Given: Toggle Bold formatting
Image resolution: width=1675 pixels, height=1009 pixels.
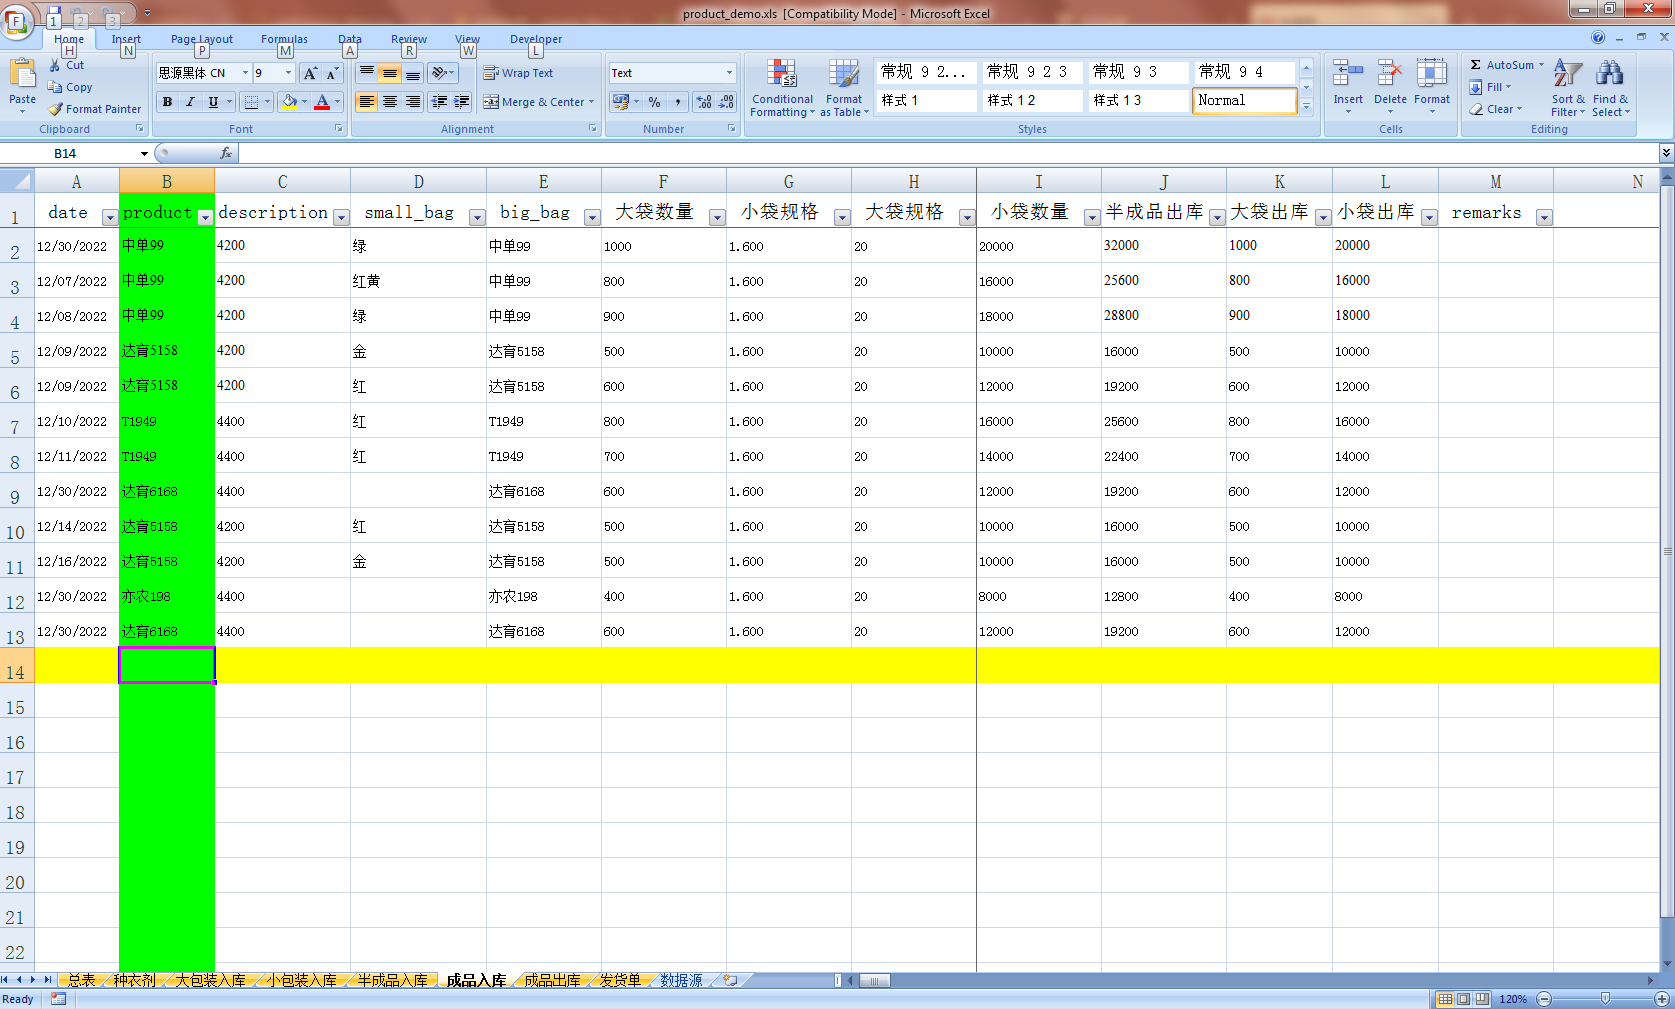Looking at the screenshot, I should click(167, 102).
